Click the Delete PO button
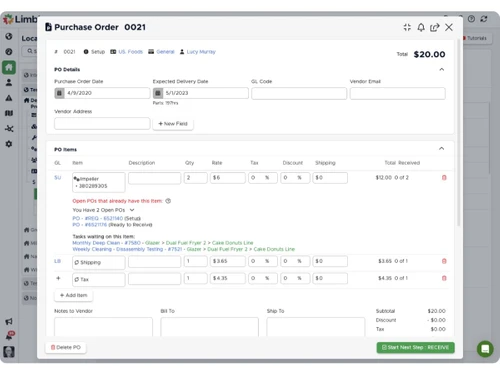The width and height of the screenshot is (500, 375). (66, 347)
